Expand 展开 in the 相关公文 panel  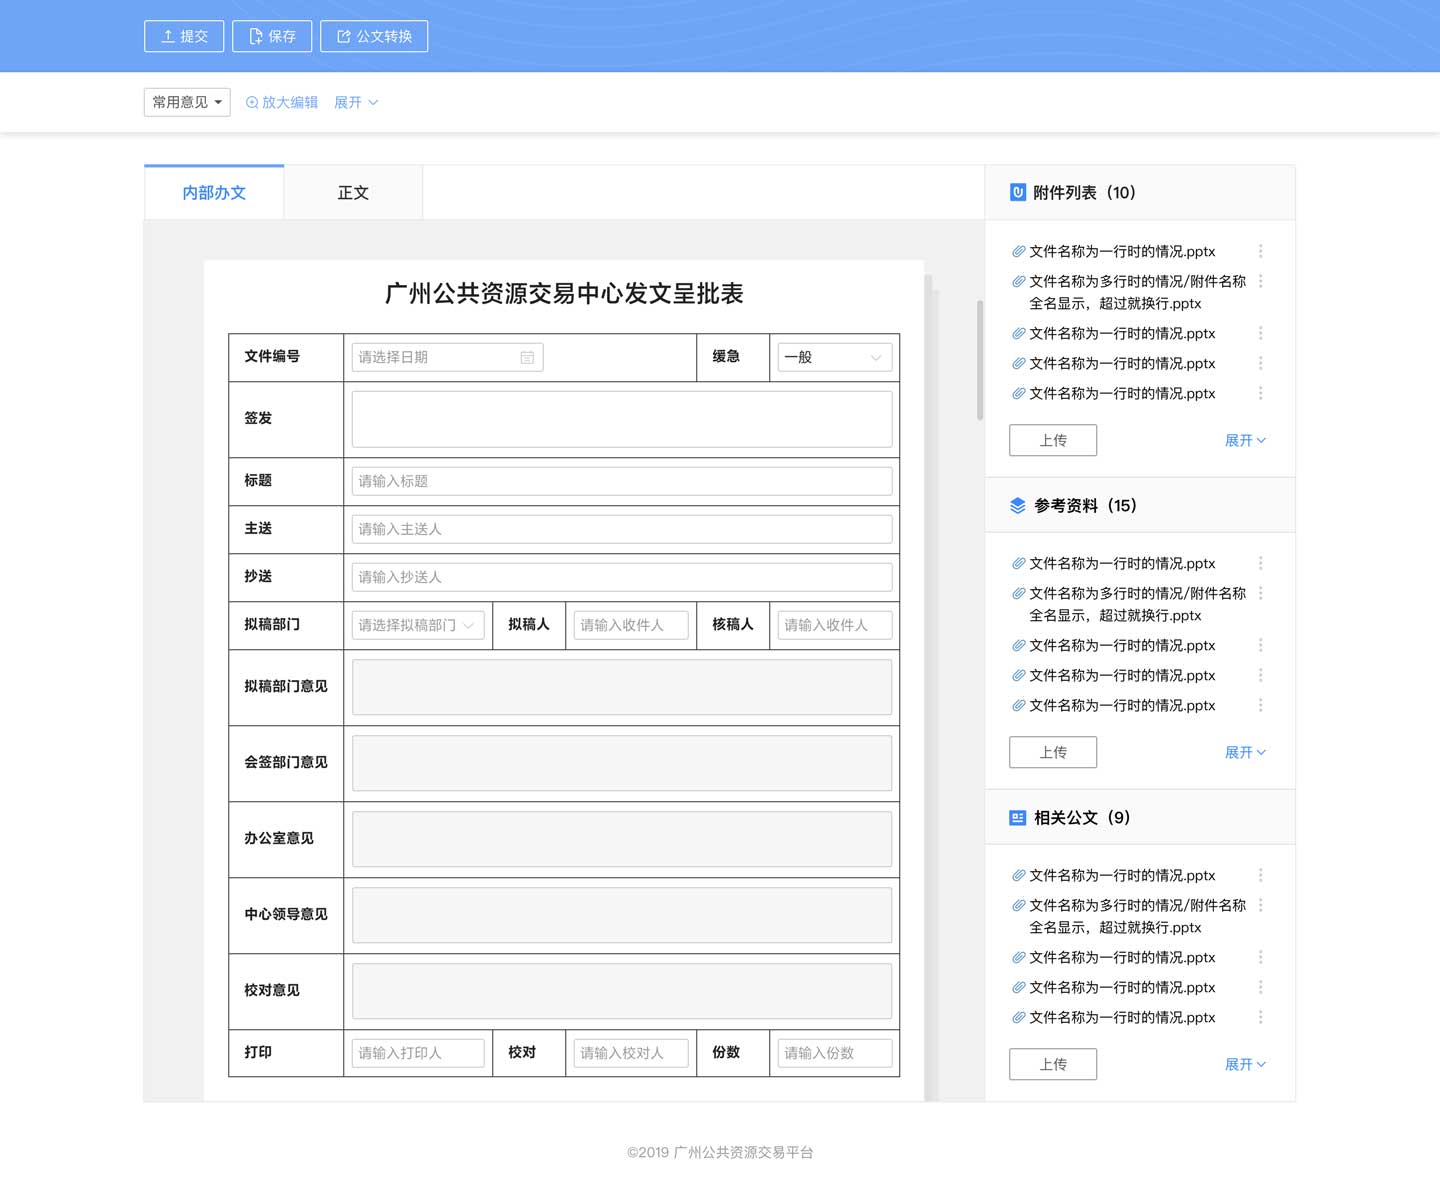pos(1245,1064)
